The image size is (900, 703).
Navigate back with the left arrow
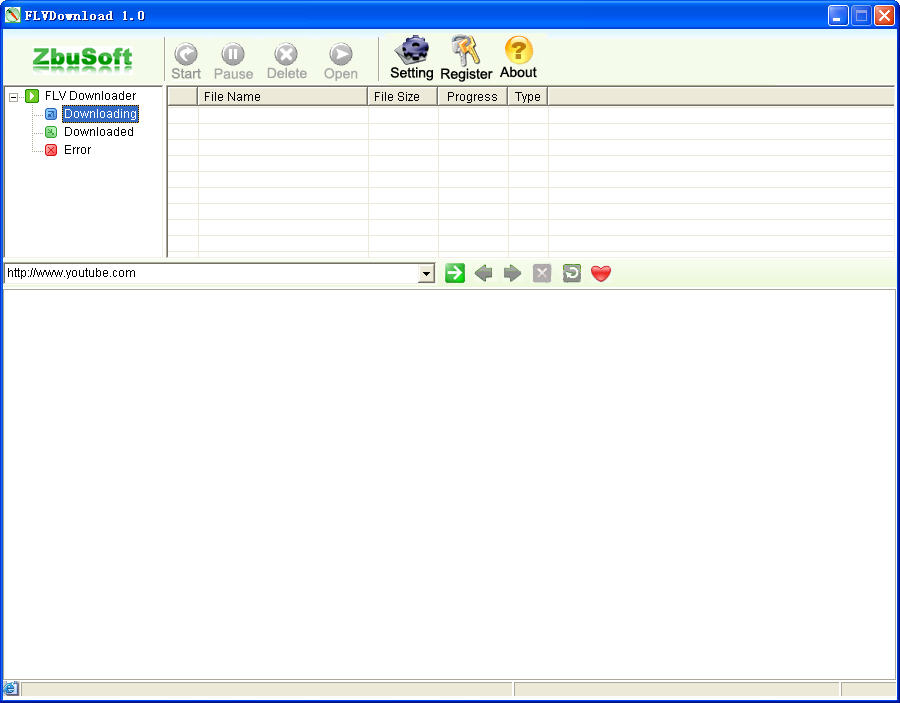point(484,273)
